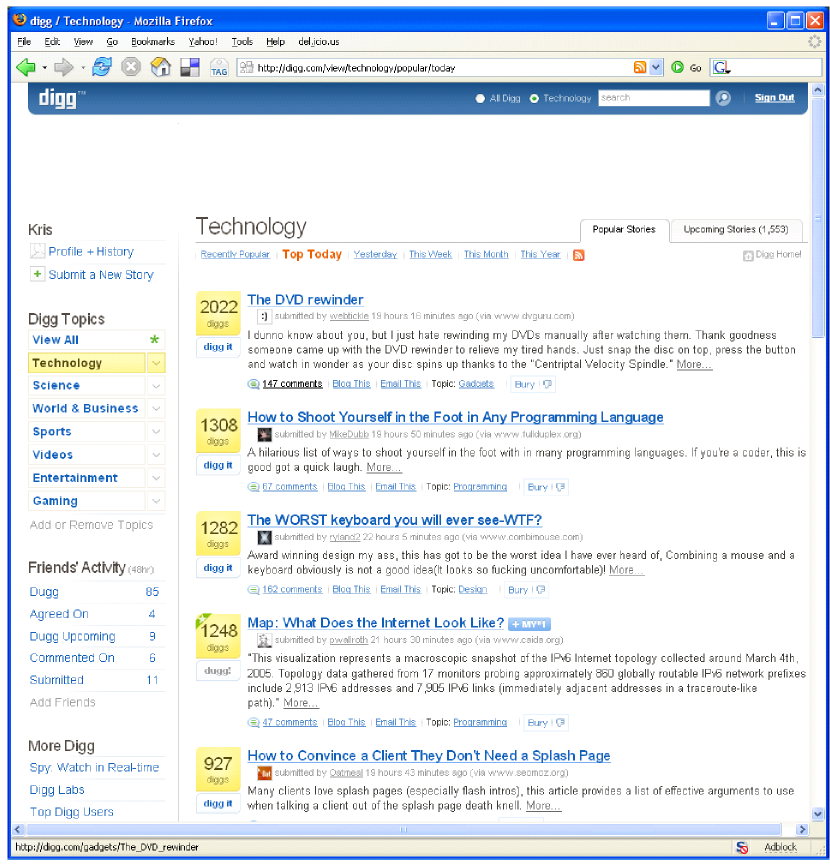Click Add or Remove Topics

pyautogui.click(x=91, y=525)
